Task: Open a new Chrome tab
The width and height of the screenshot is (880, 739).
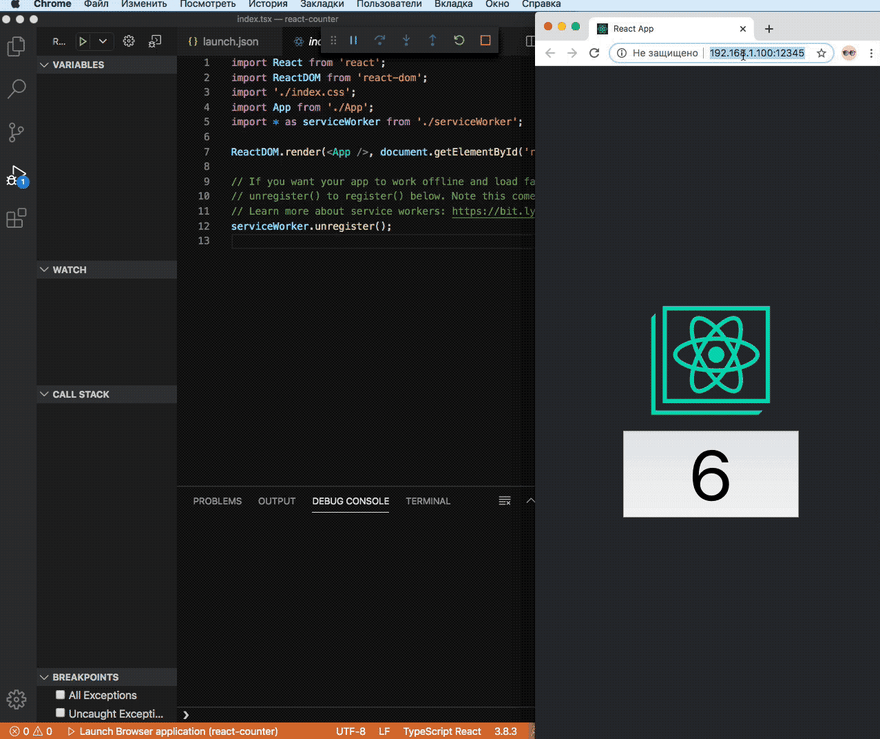Action: pyautogui.click(x=769, y=29)
